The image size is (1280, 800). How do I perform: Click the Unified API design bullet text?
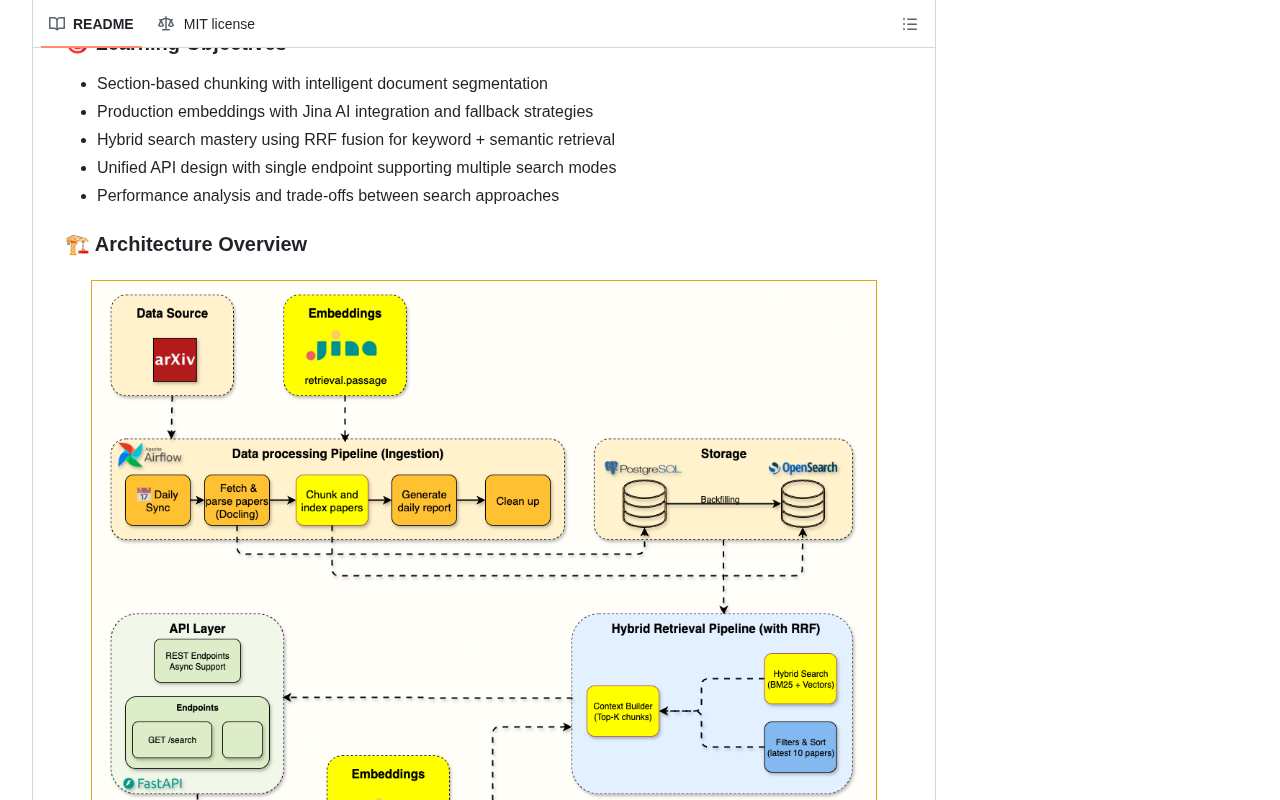357,168
